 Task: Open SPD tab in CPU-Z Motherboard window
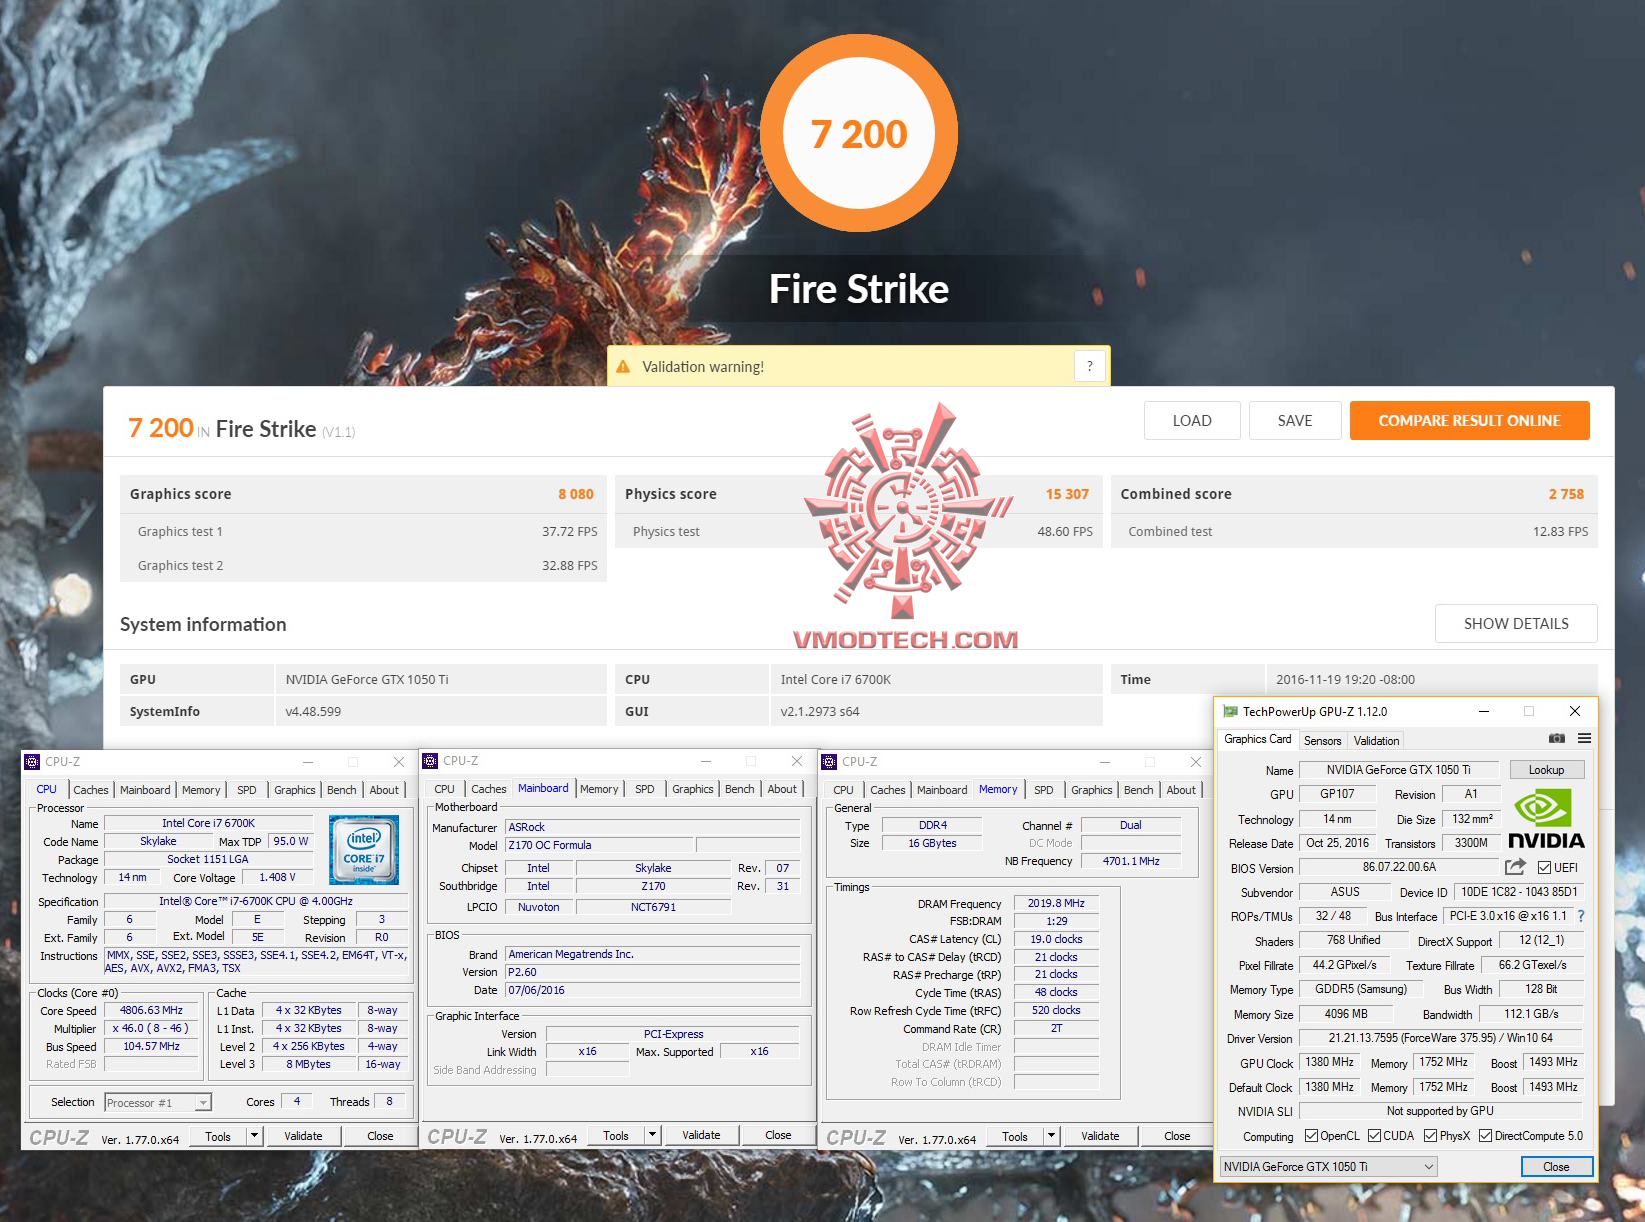(645, 789)
